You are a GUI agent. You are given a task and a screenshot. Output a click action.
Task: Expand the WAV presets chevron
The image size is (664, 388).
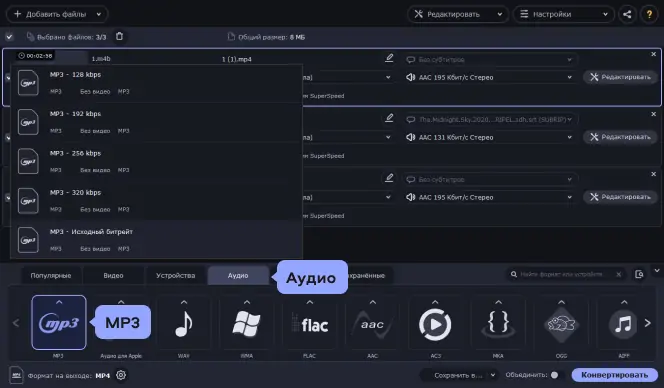pyautogui.click(x=184, y=302)
